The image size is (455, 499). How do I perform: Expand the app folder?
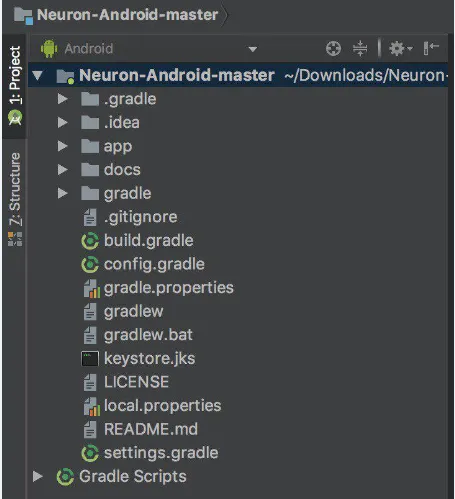point(62,146)
